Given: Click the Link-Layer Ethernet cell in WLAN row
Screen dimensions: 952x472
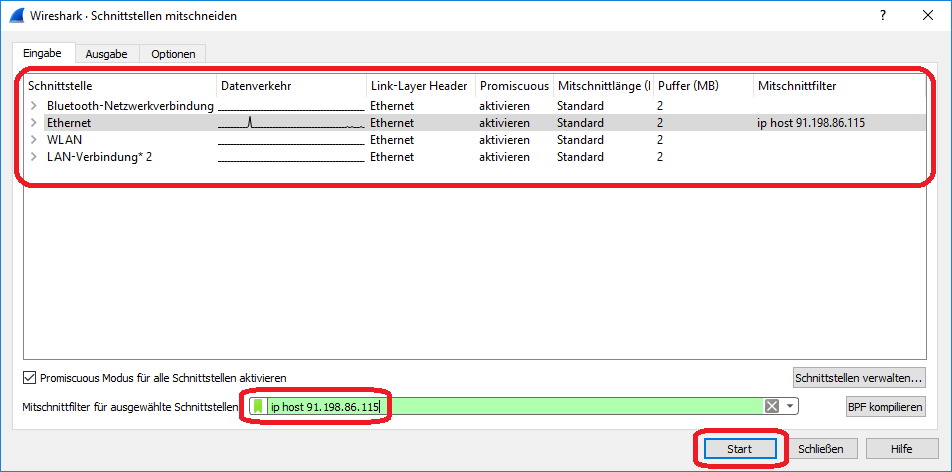Looking at the screenshot, I should pos(392,140).
